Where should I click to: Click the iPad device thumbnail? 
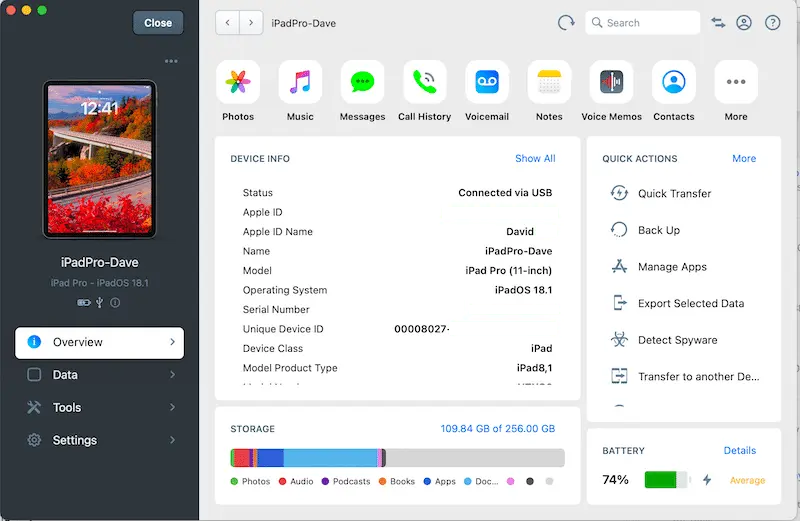point(99,159)
